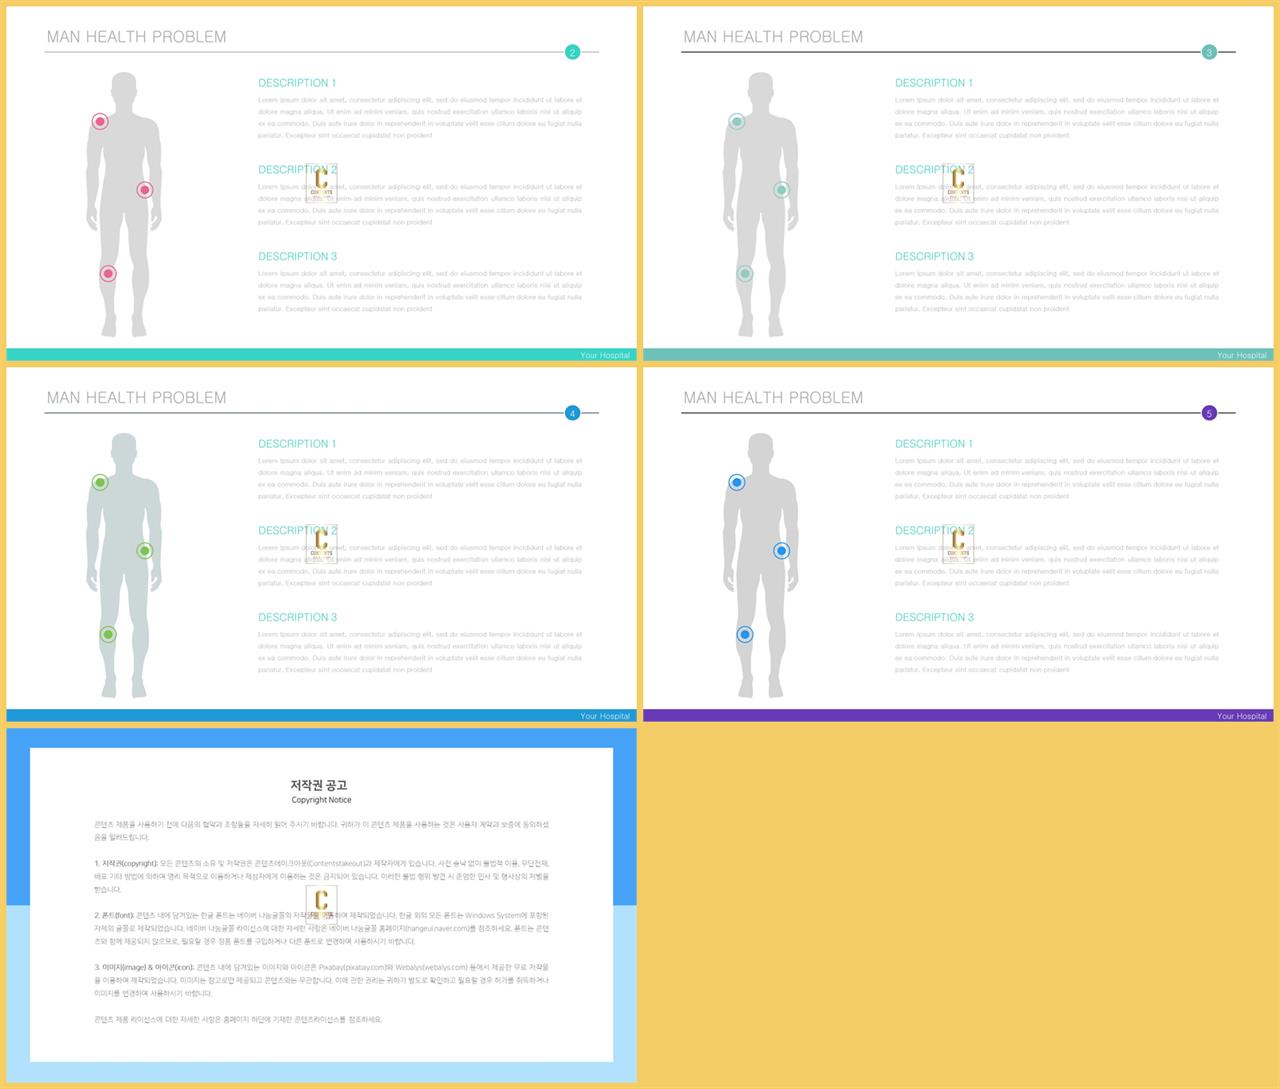Select the blue hip marker on slide 5
1280x1089 pixels.
[x=782, y=551]
